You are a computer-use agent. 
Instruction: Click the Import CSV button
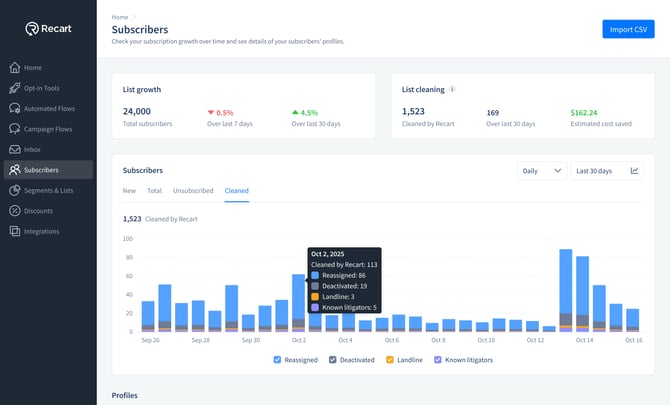pyautogui.click(x=628, y=29)
